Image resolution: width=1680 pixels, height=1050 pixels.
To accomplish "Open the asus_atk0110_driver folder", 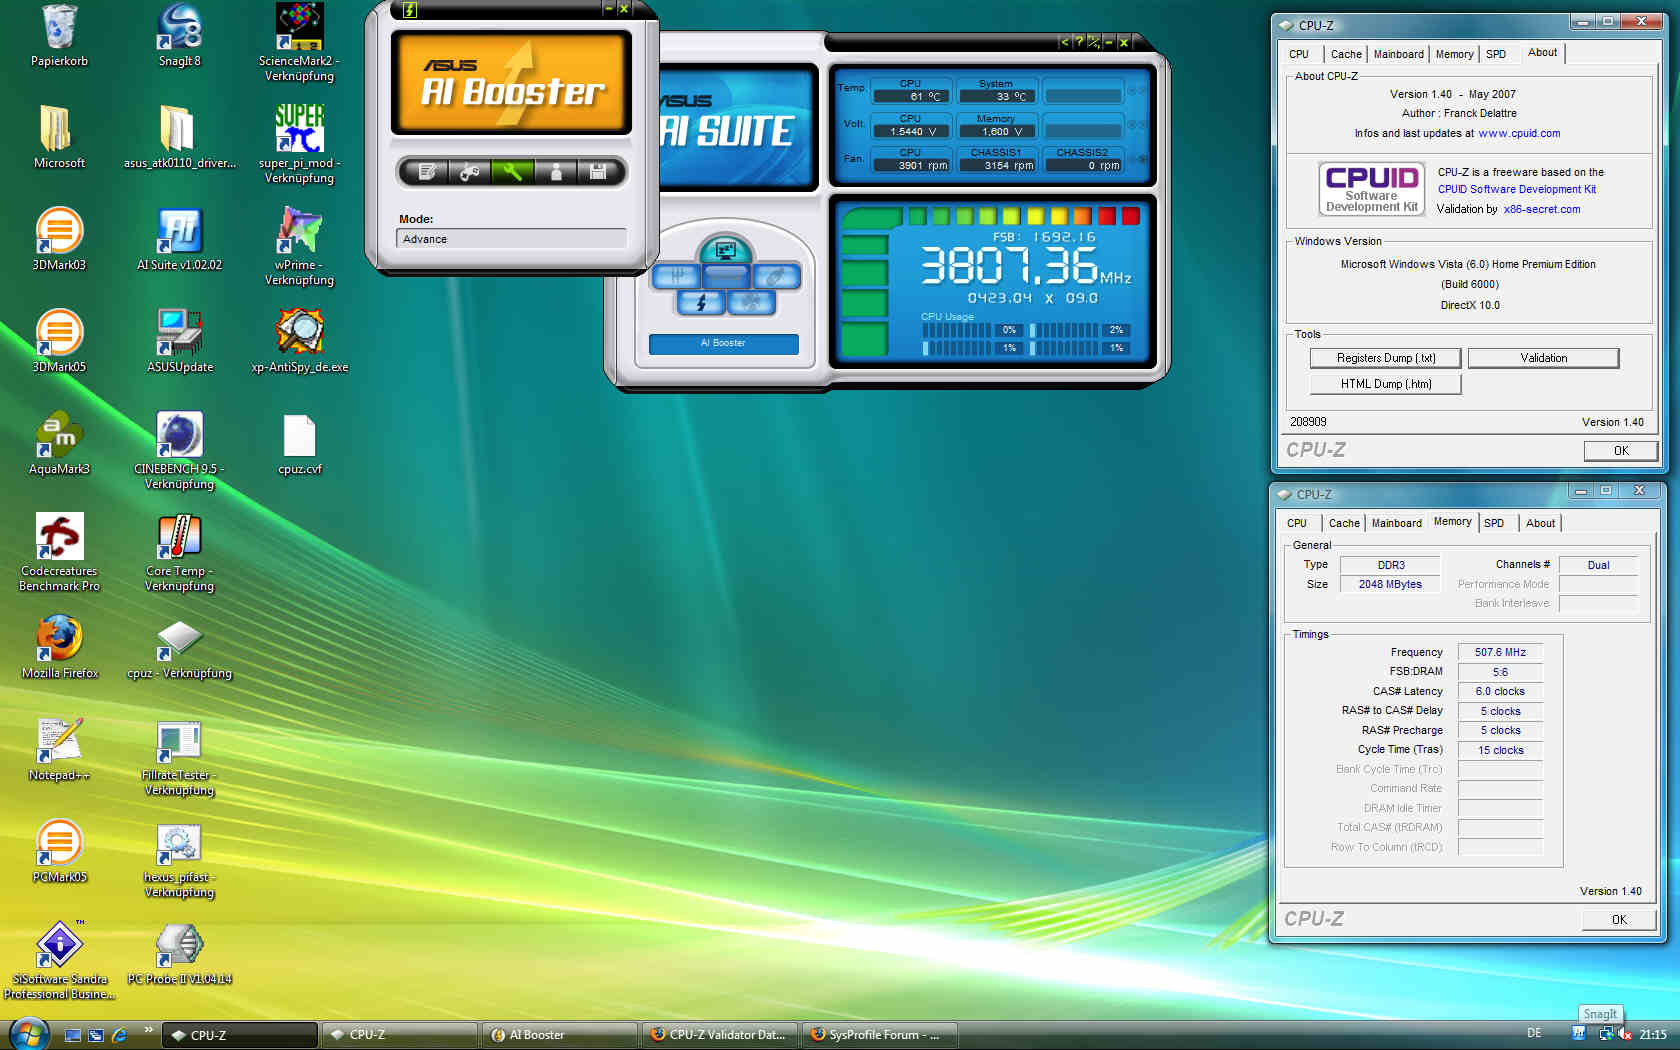I will pyautogui.click(x=179, y=138).
